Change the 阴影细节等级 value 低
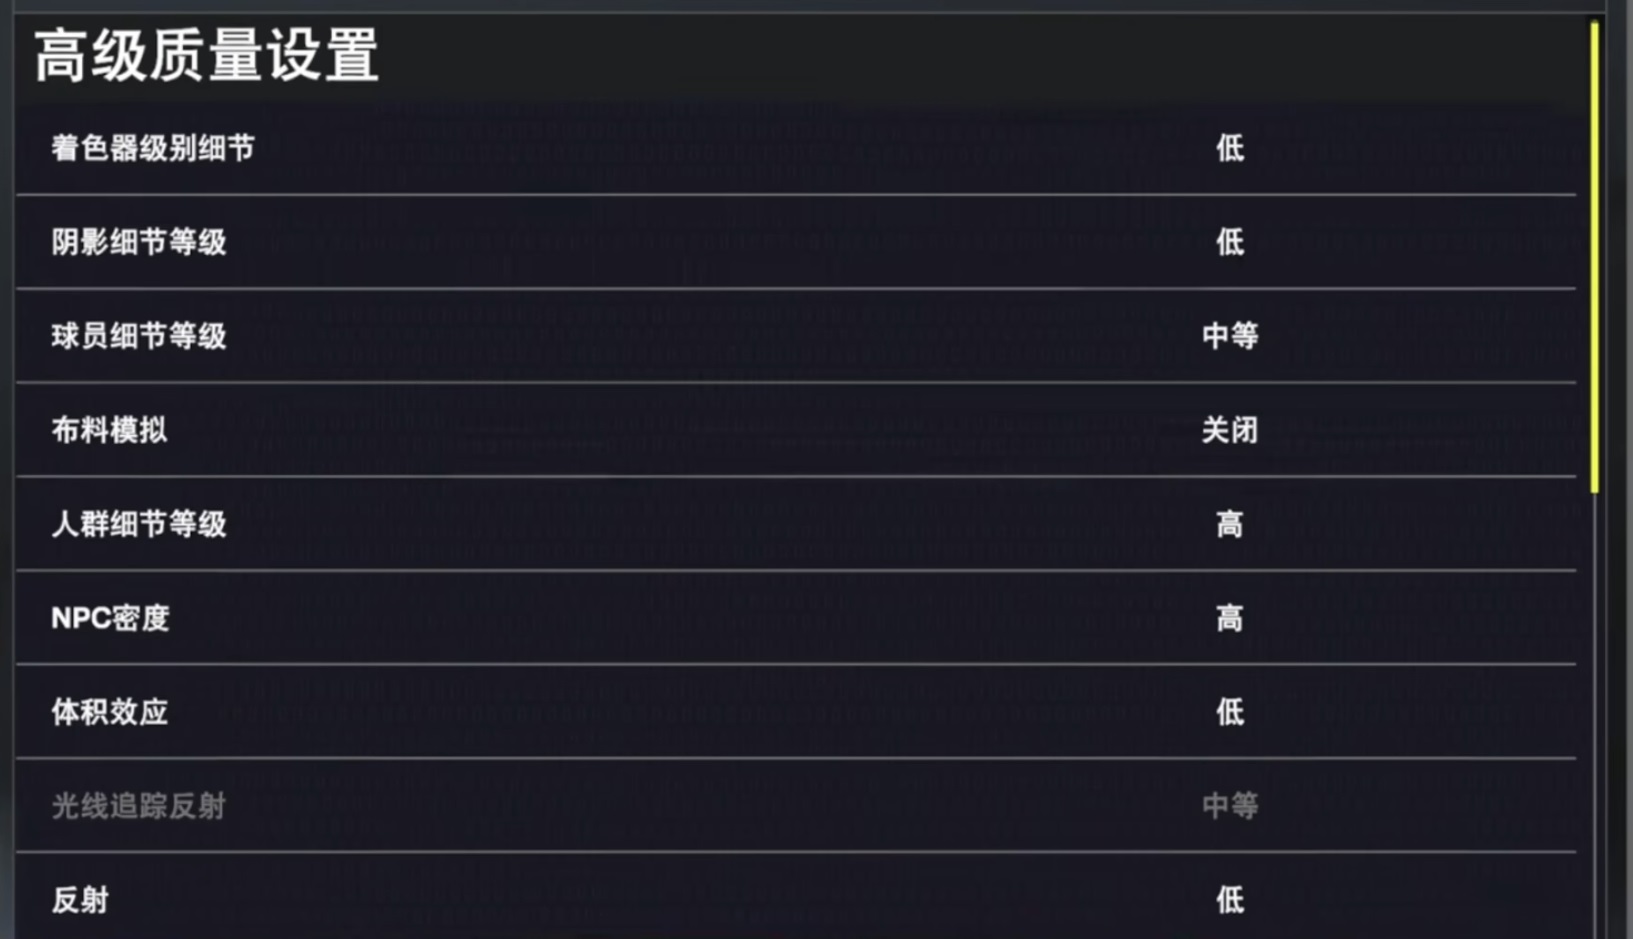 [1229, 242]
